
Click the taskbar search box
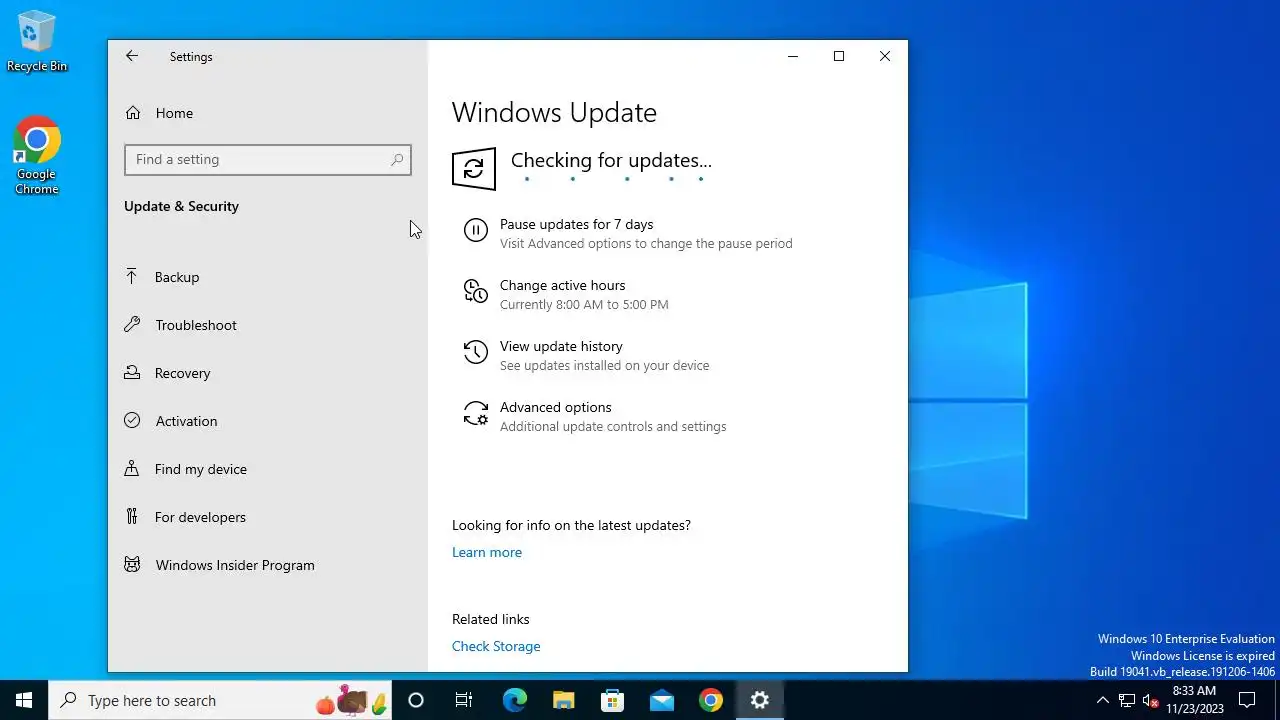click(x=220, y=700)
